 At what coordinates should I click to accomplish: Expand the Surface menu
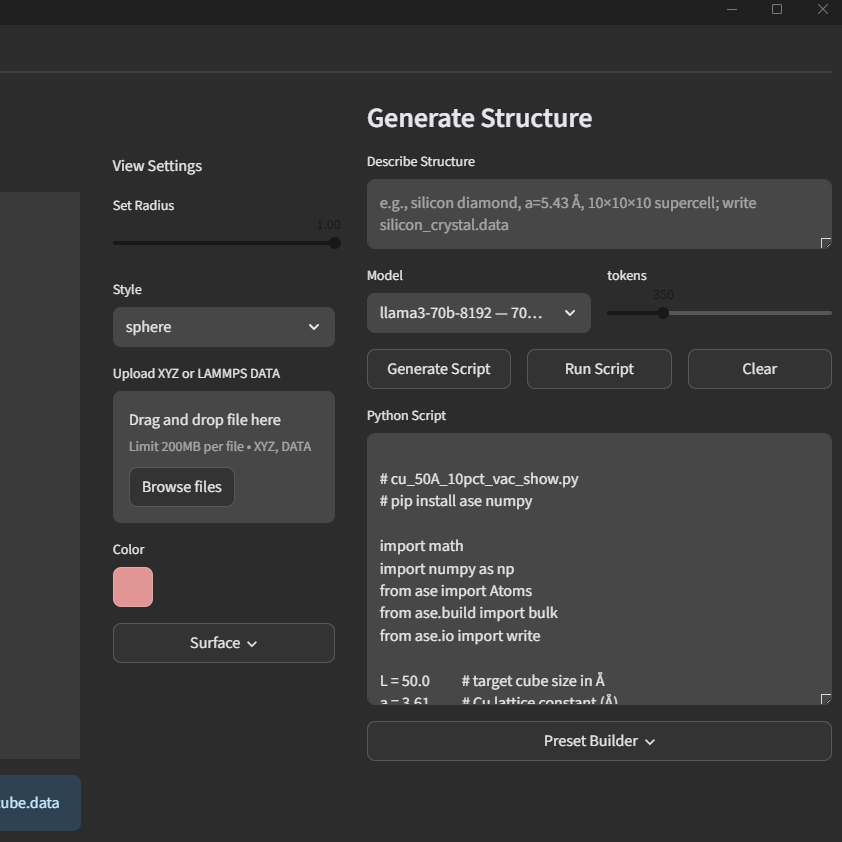pos(223,643)
